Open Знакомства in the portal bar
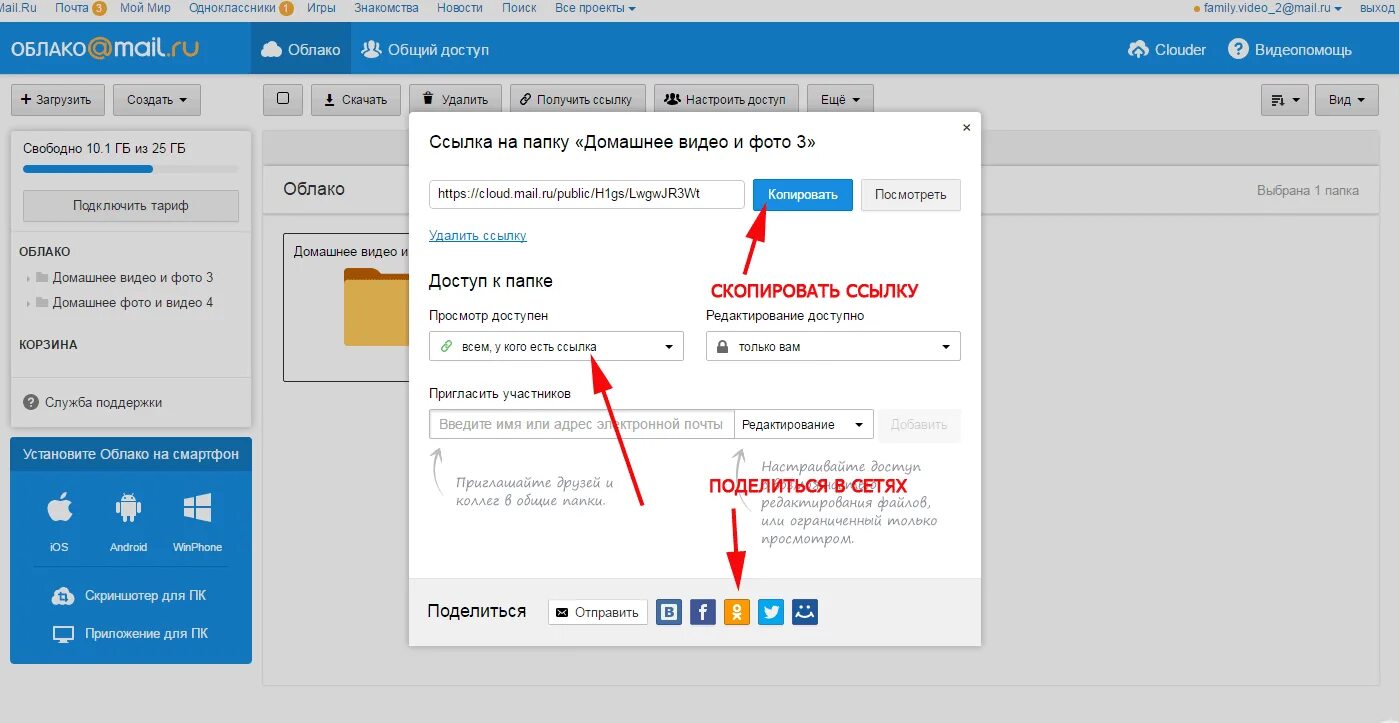1399x723 pixels. click(x=385, y=8)
